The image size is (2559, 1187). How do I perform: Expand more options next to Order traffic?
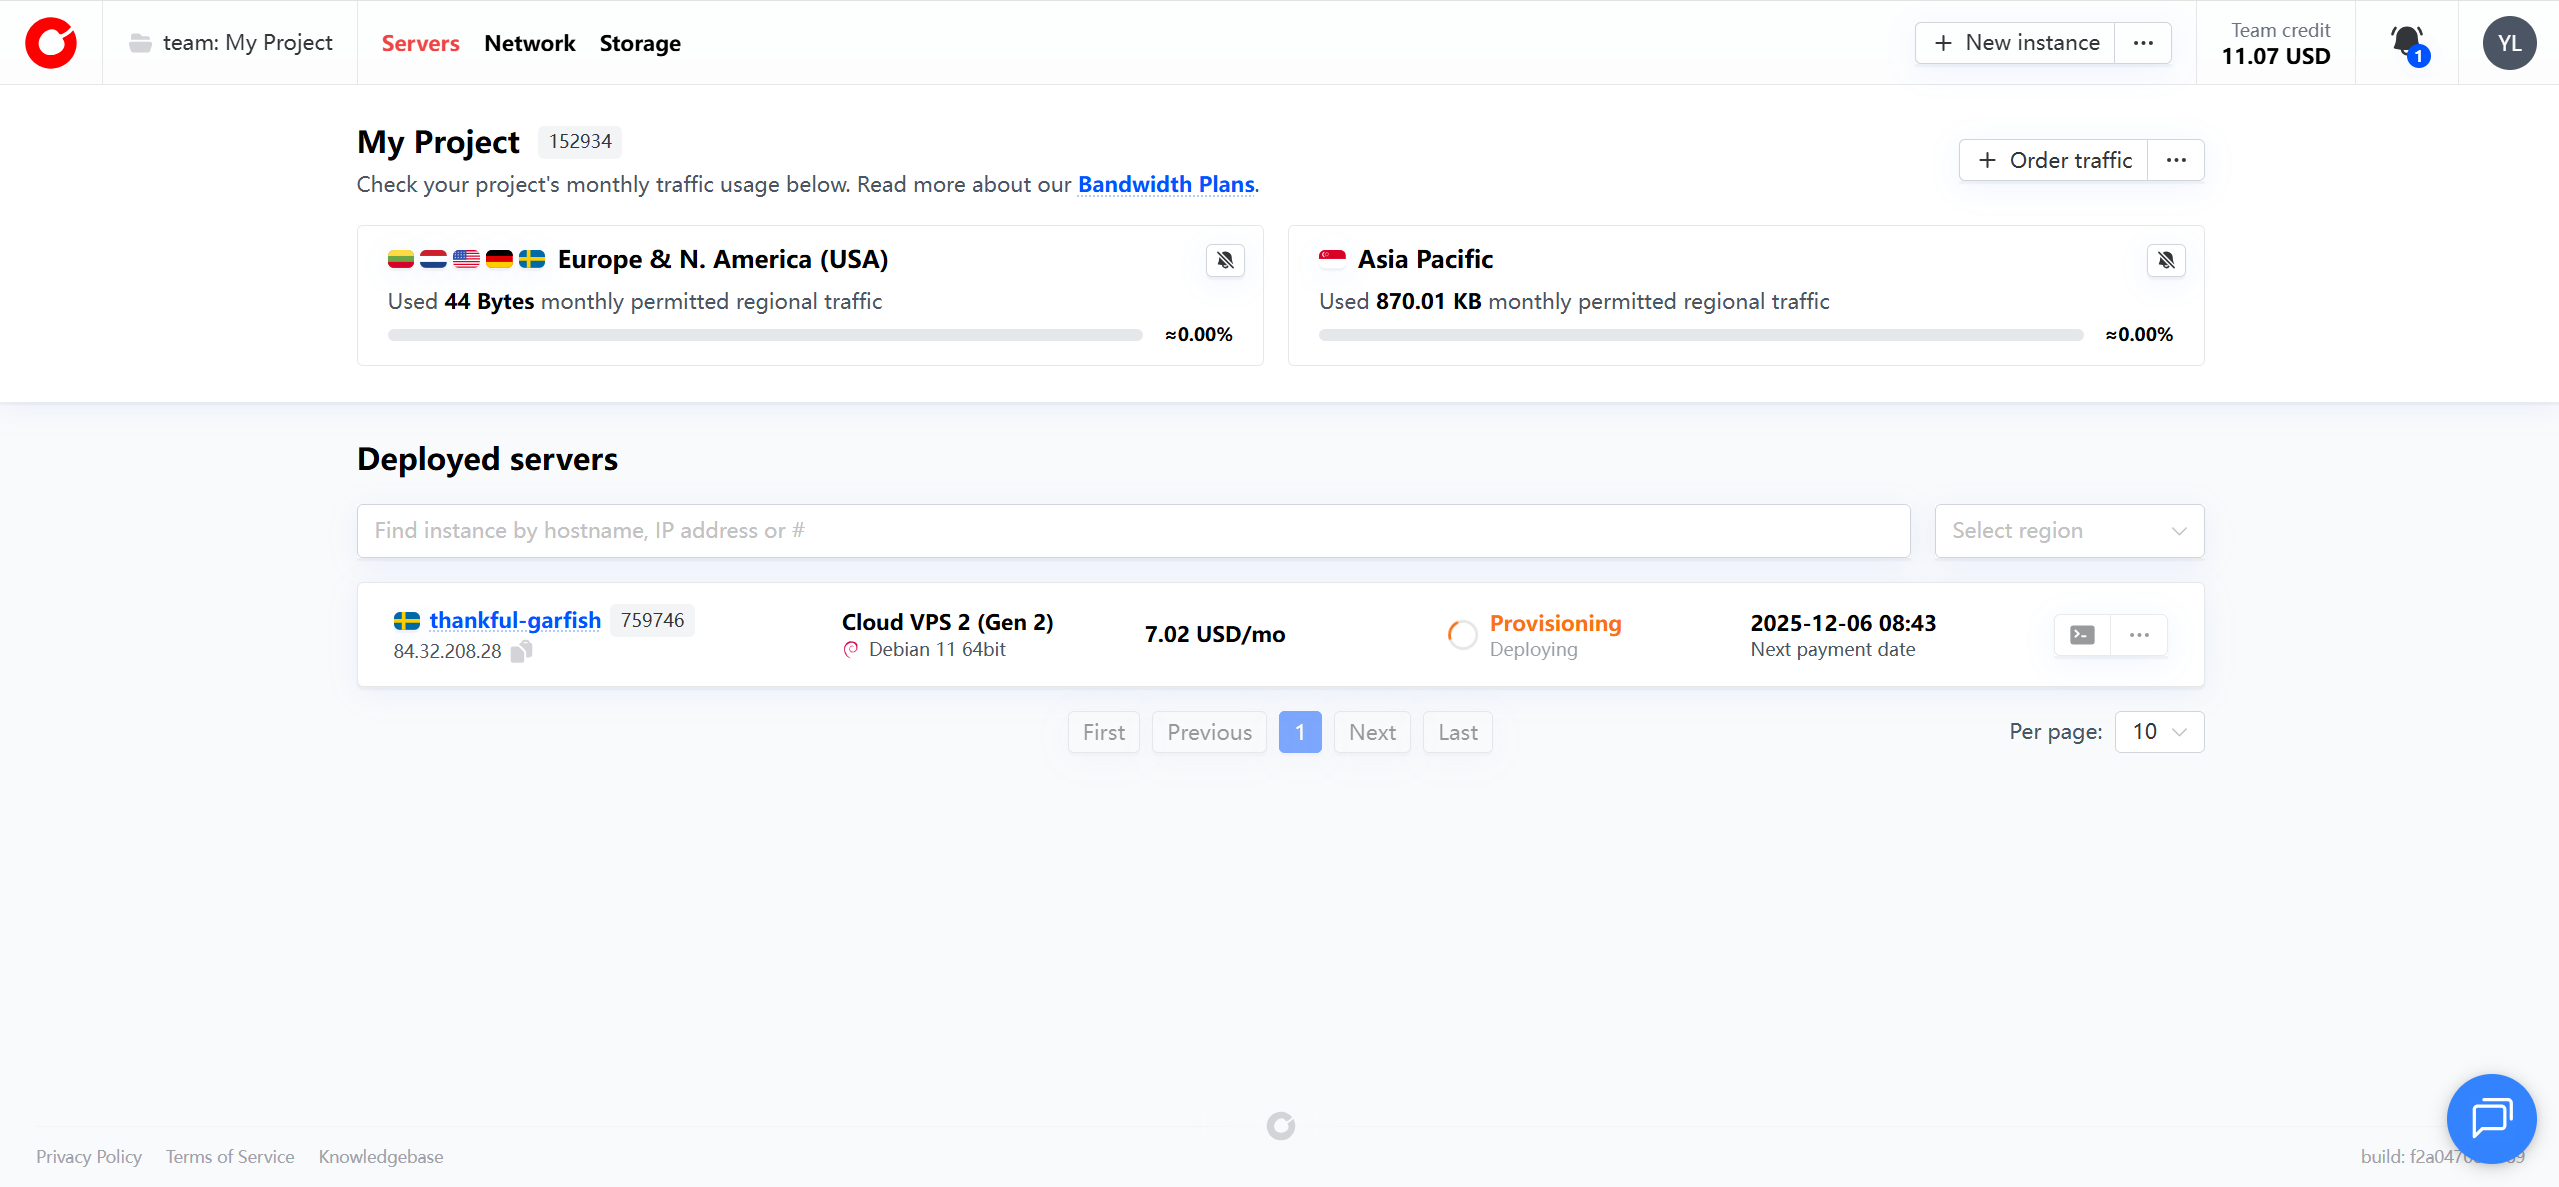point(2176,160)
